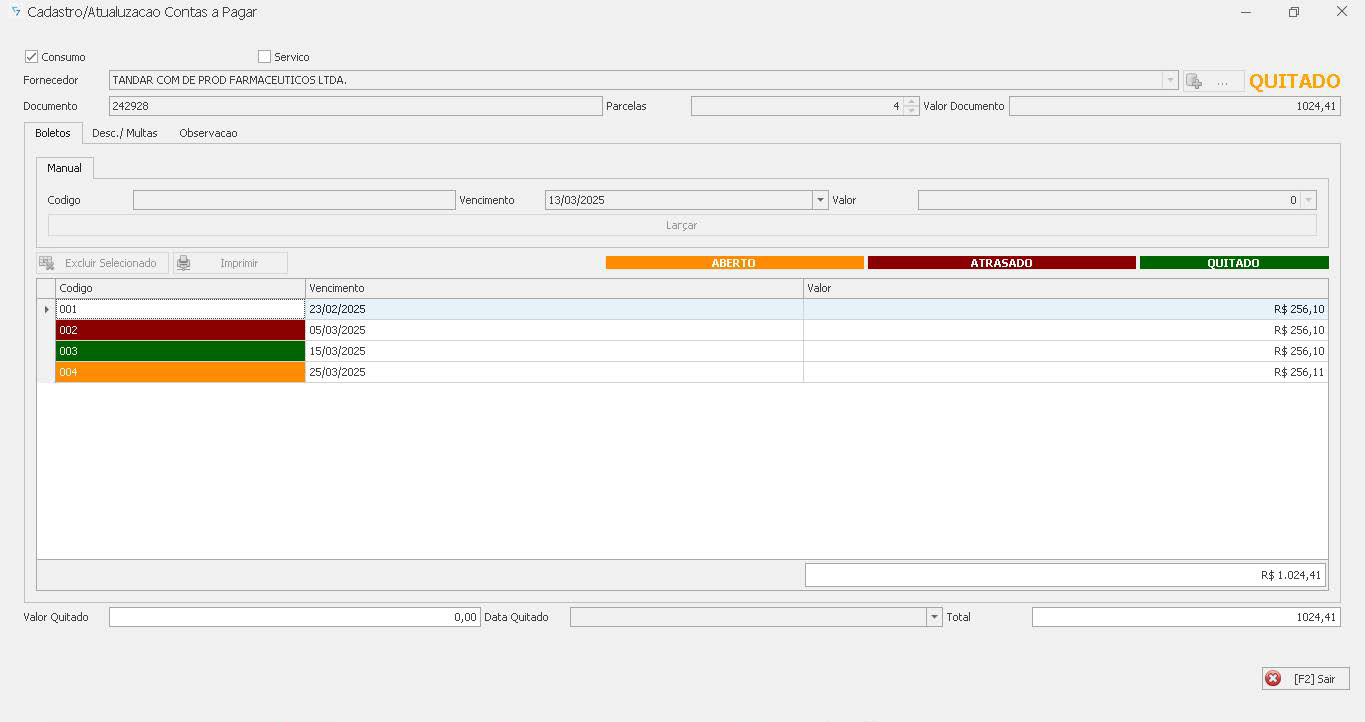The height and width of the screenshot is (722, 1365).
Task: Click the grid footer total R$ 1.024,41
Action: [x=1066, y=575]
